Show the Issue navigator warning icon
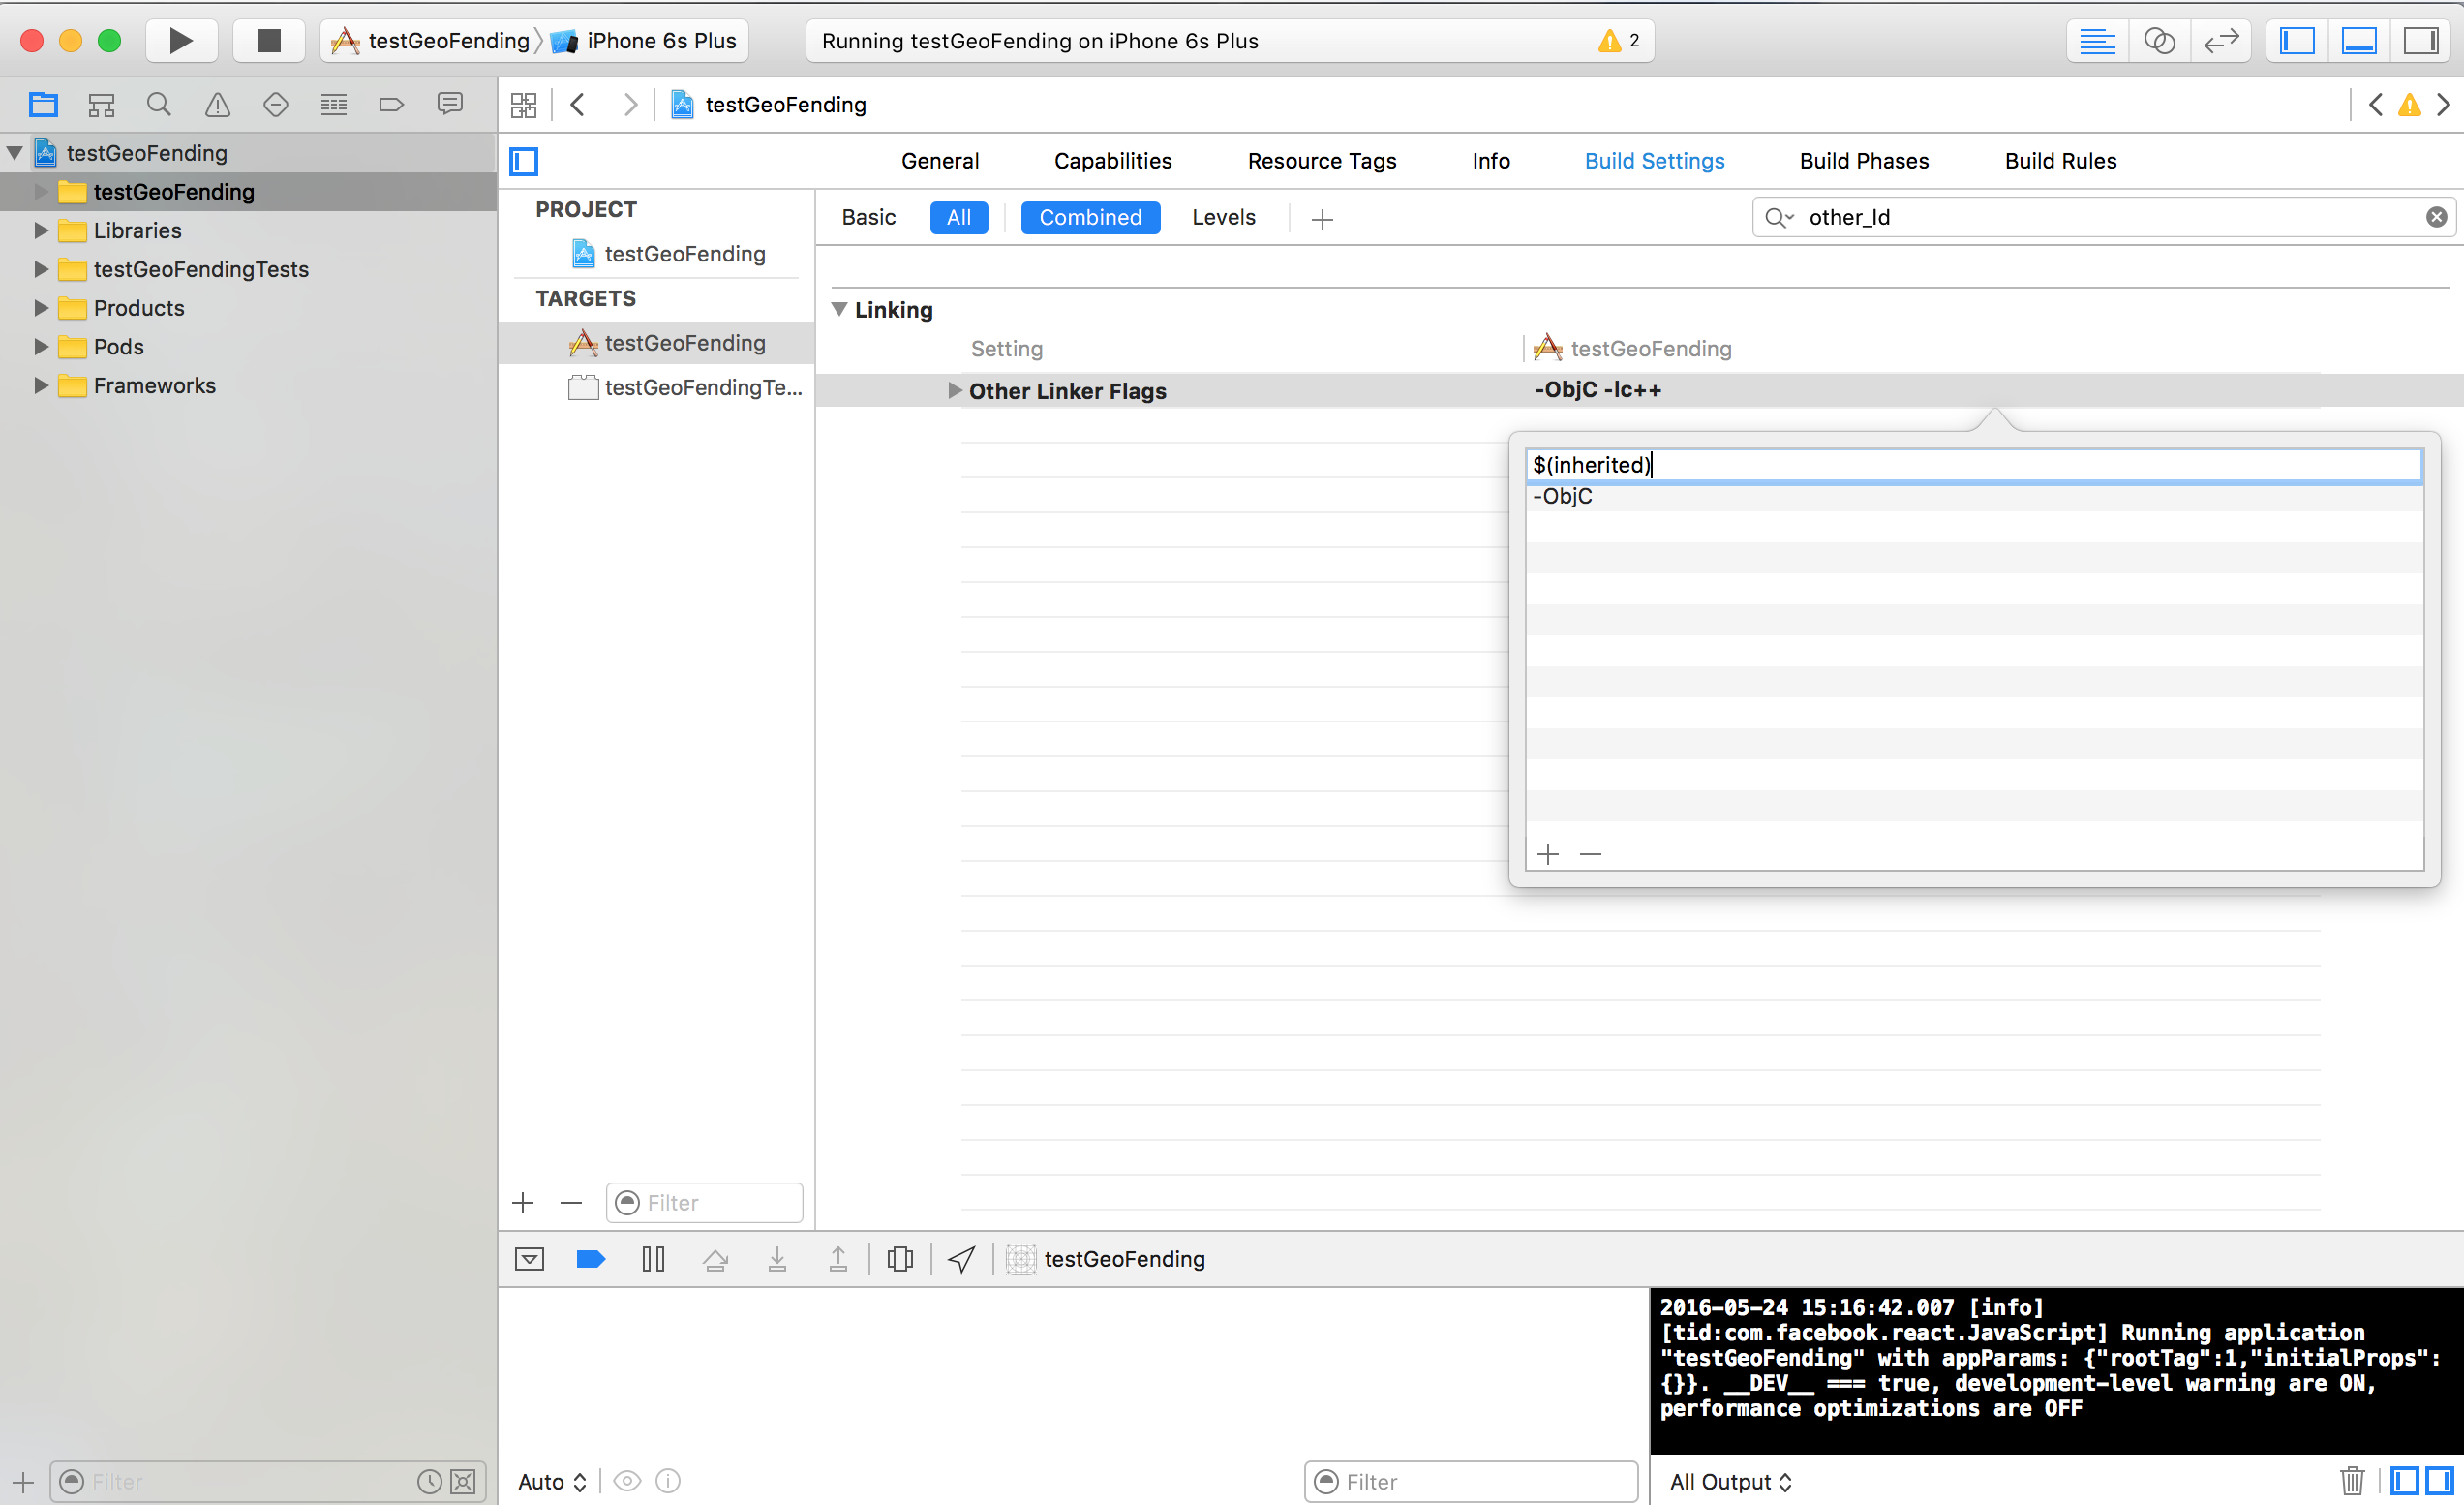 tap(217, 105)
